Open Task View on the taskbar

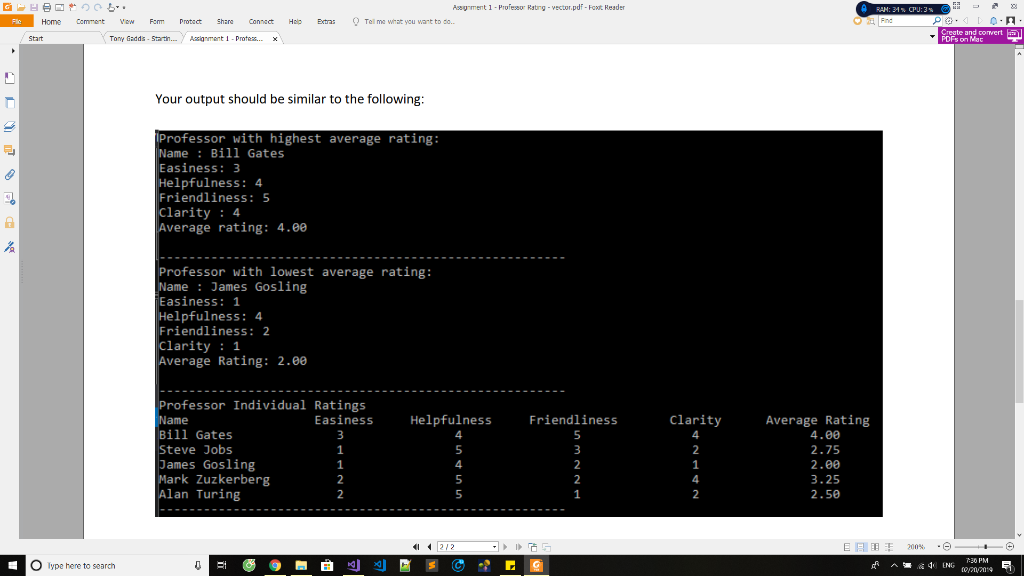222,566
